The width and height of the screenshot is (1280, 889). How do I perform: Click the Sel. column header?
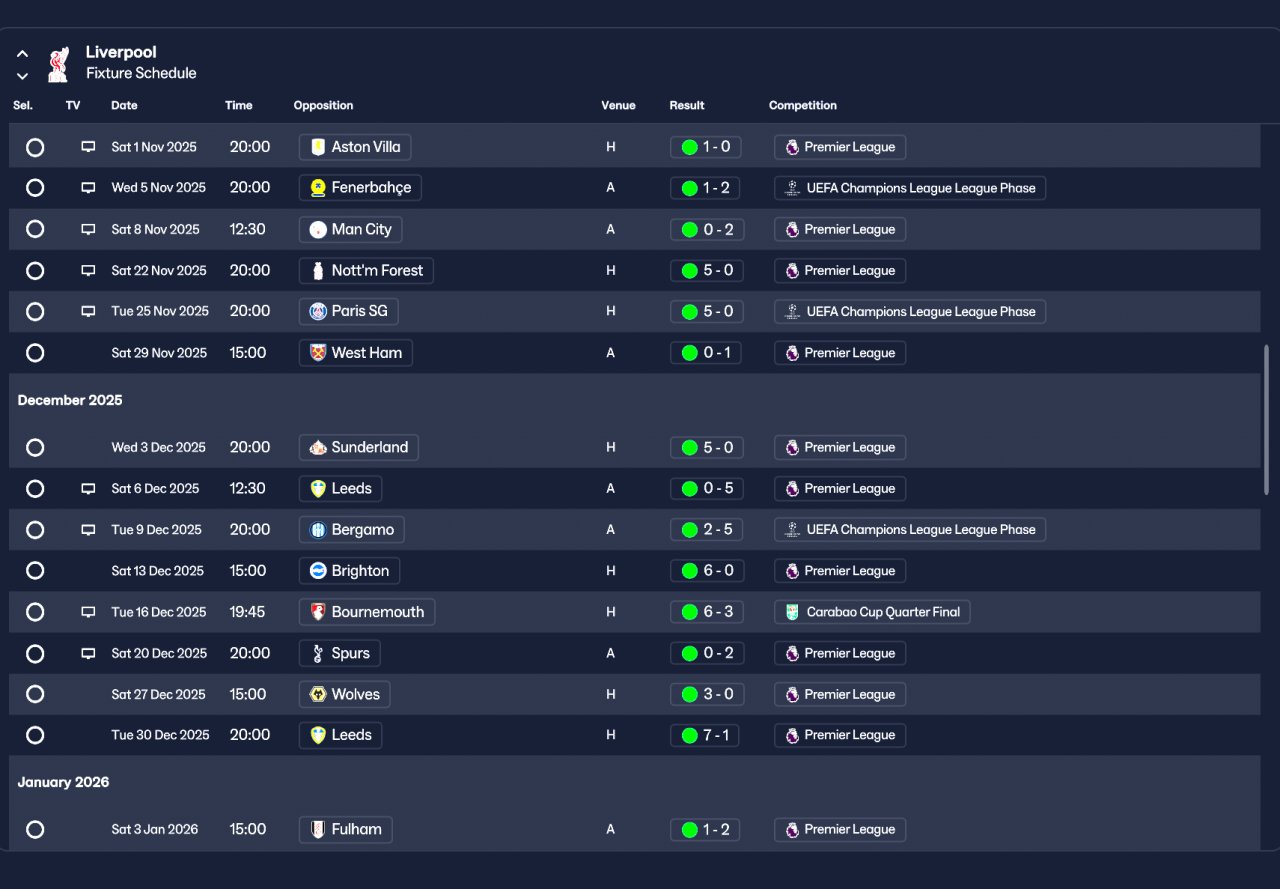(23, 105)
